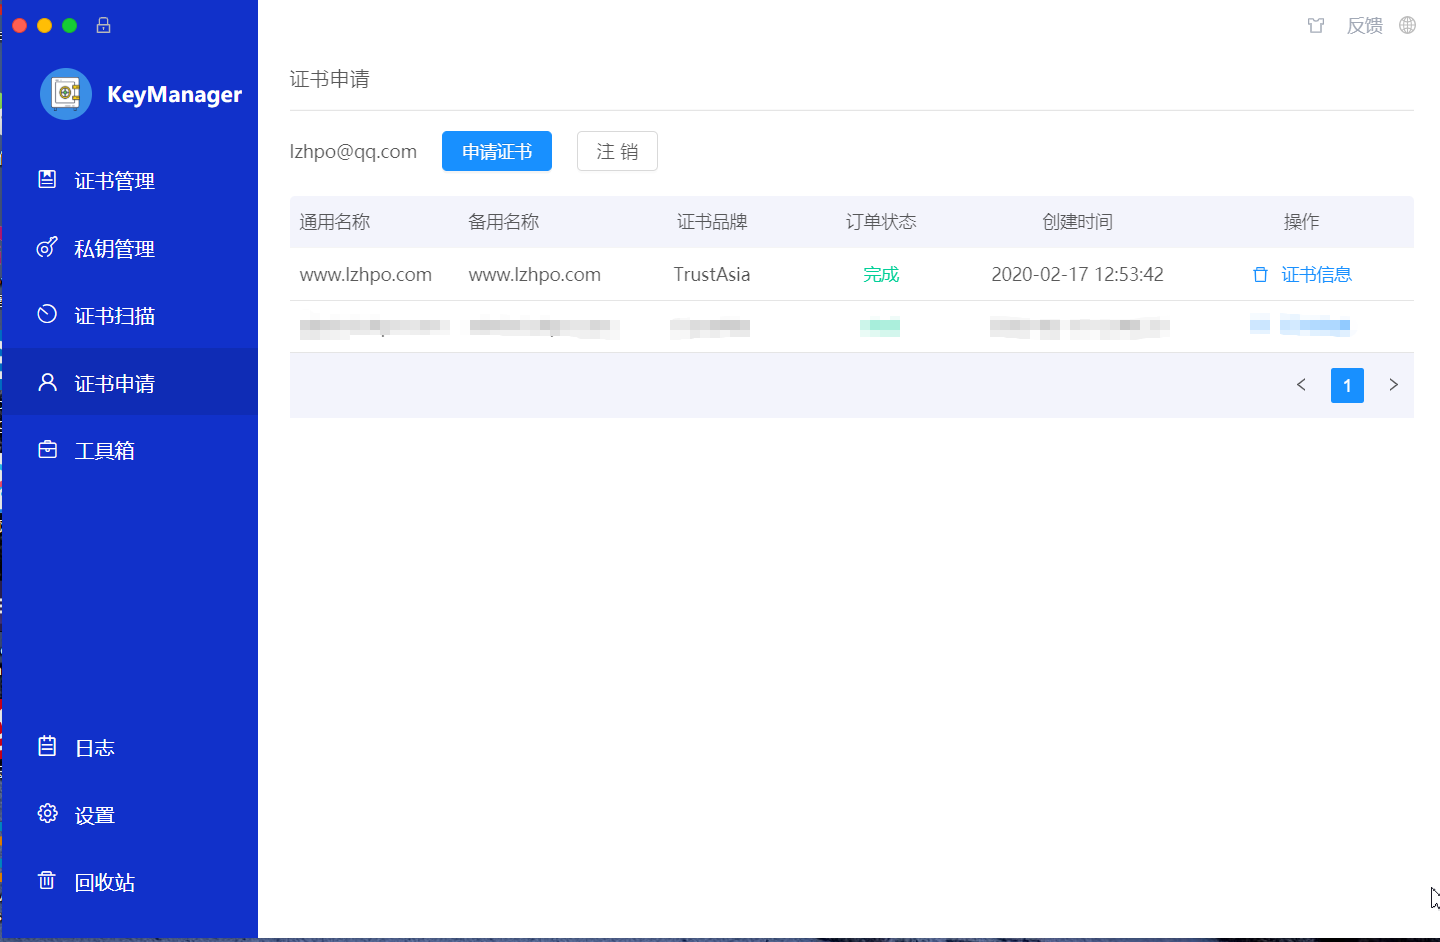Click the 证书扫描 scan icon

point(47,315)
